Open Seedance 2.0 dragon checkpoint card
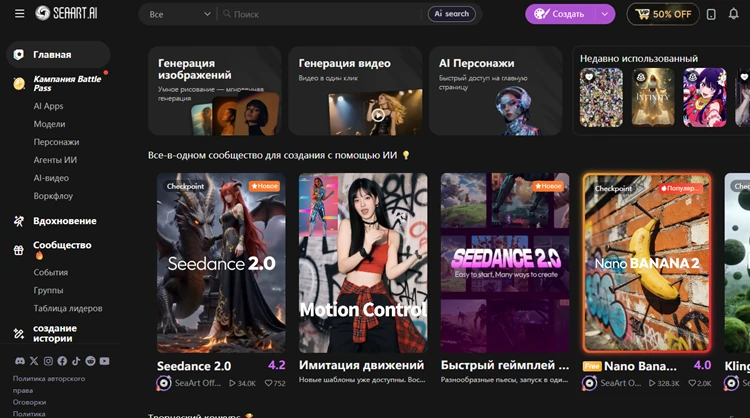The height and width of the screenshot is (418, 750). pyautogui.click(x=221, y=263)
